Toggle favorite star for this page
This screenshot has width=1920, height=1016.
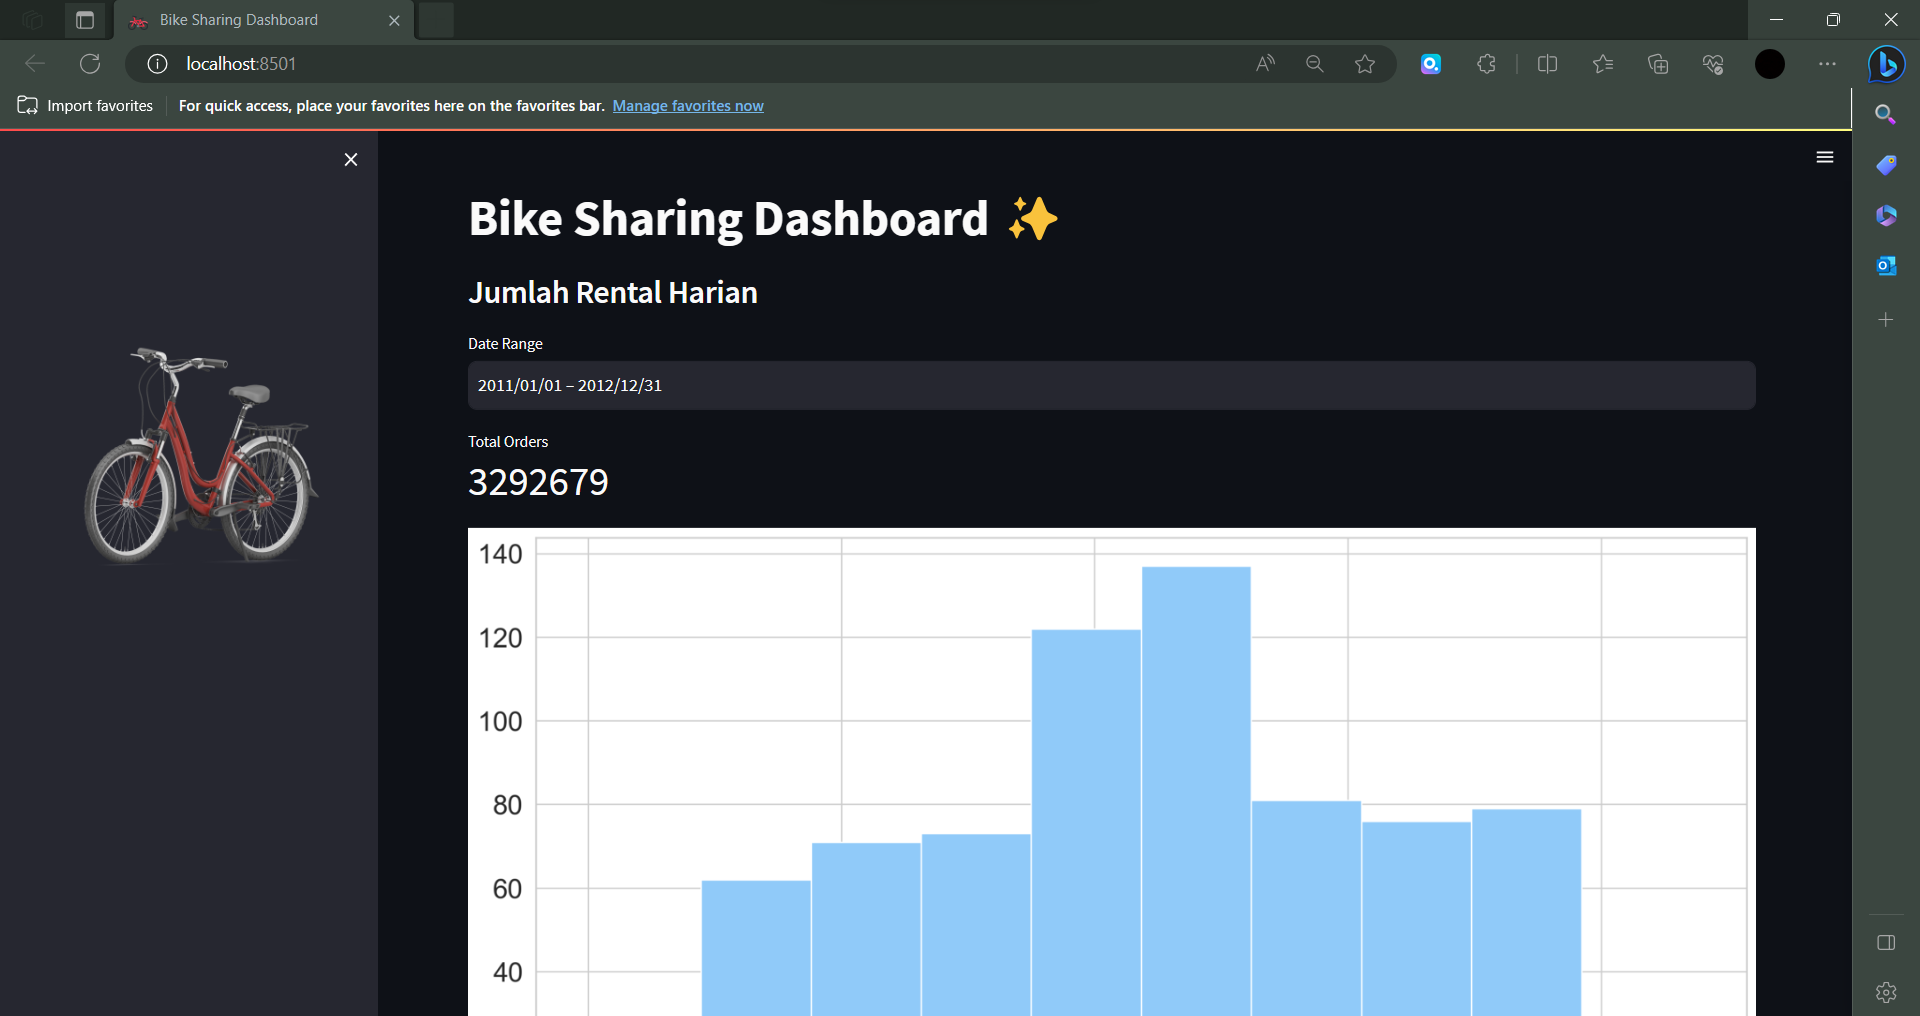click(x=1366, y=63)
